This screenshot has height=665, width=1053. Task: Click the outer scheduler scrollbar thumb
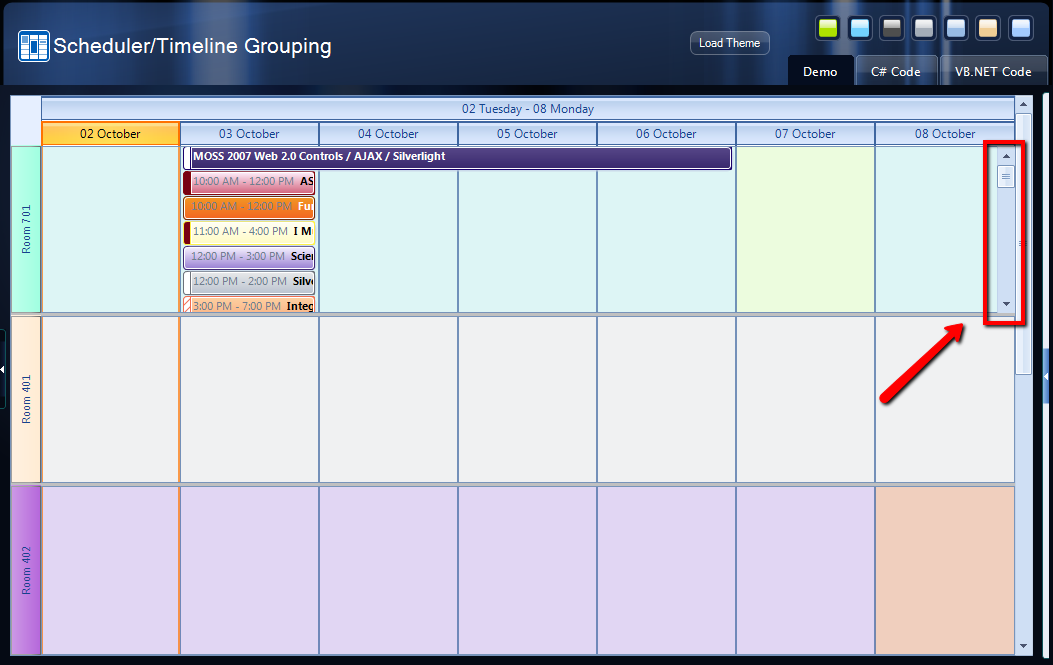(1023, 244)
